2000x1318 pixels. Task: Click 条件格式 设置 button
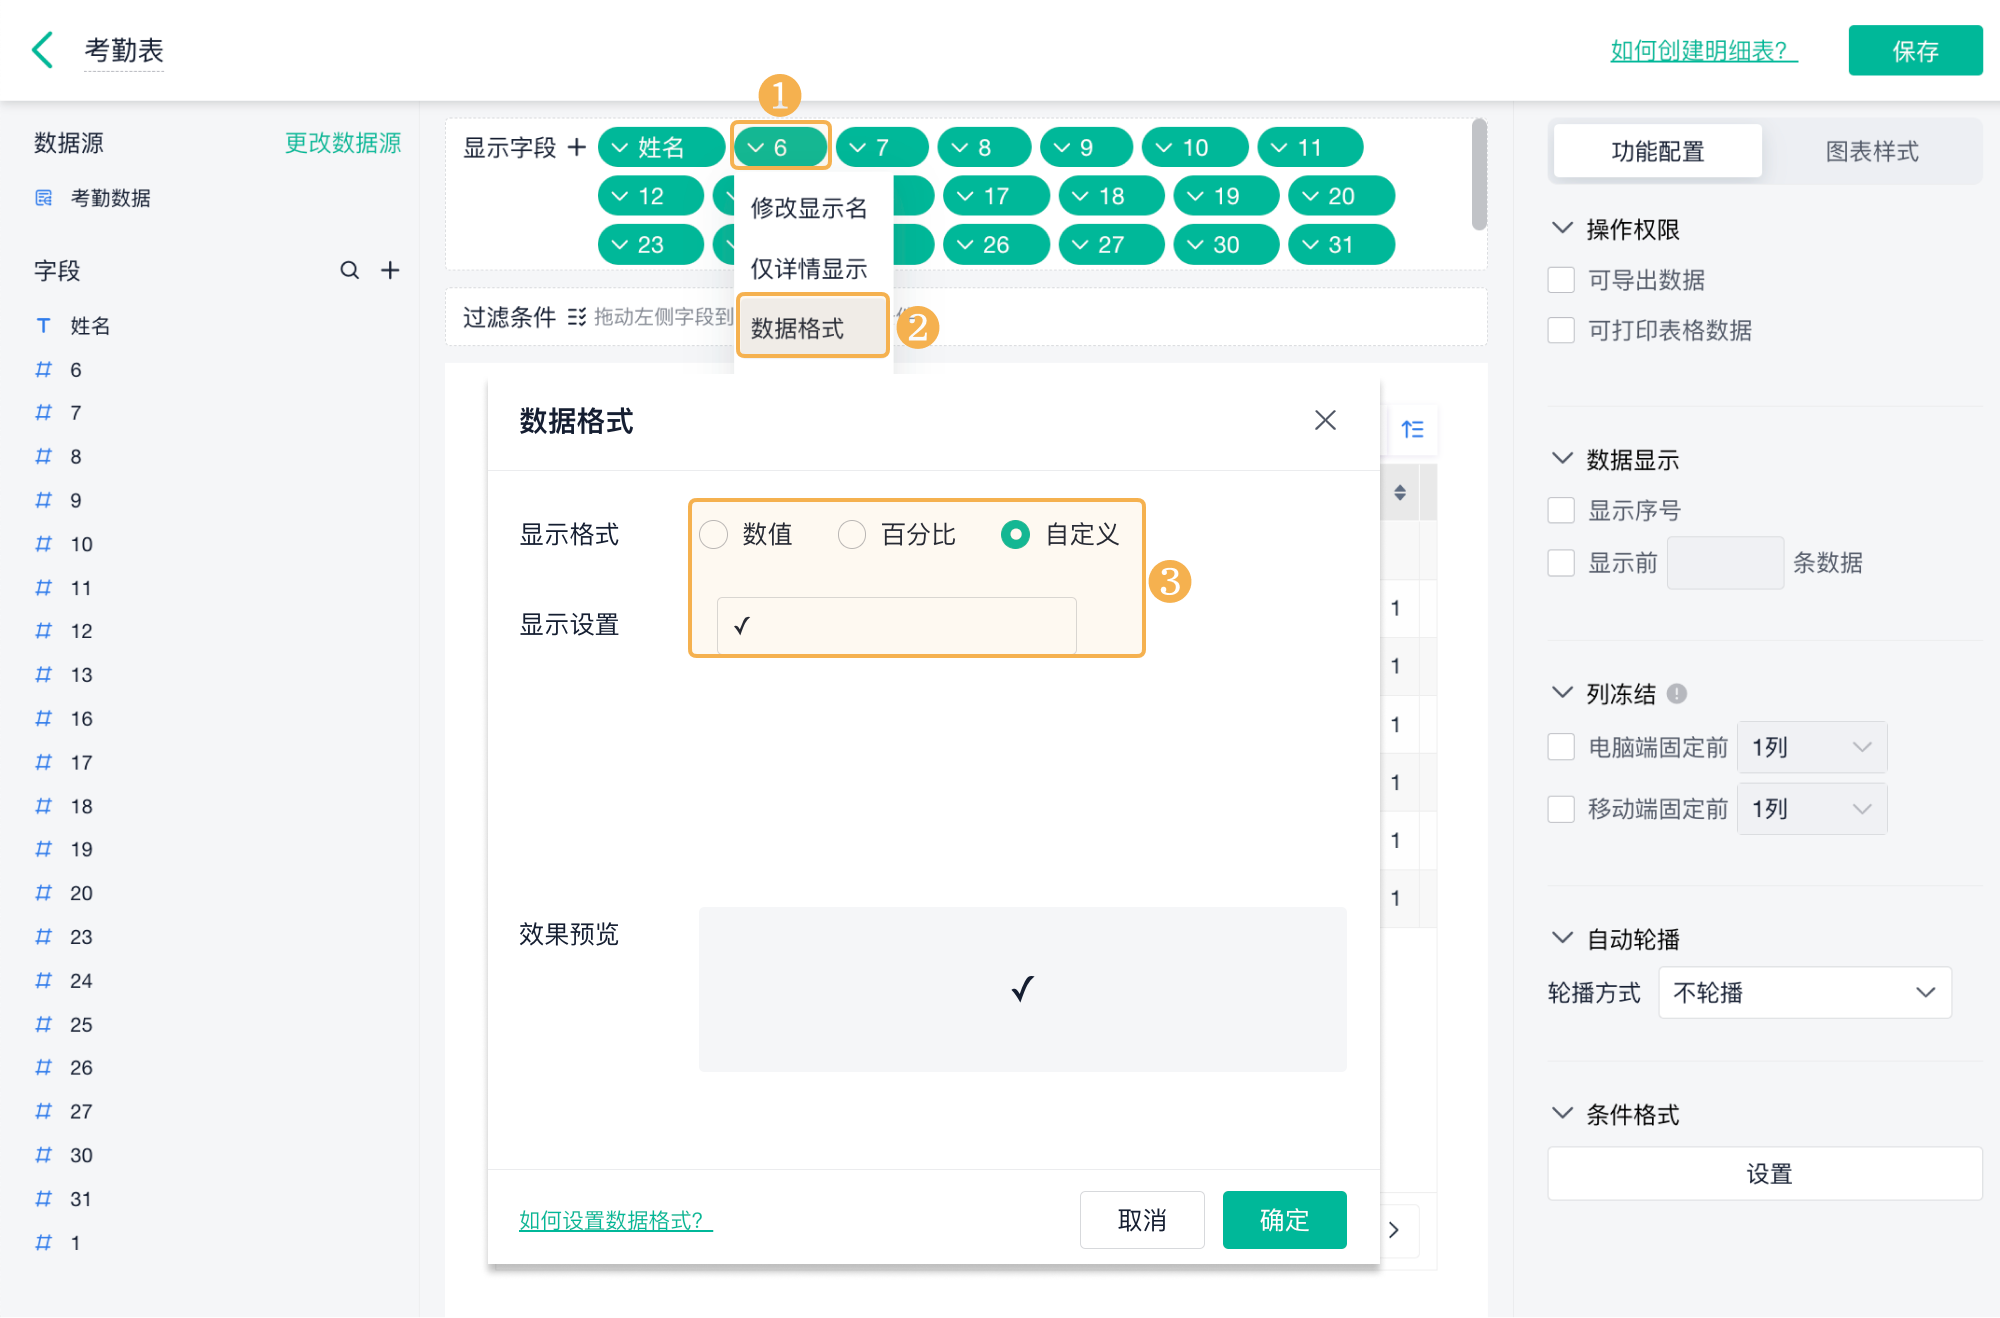pyautogui.click(x=1765, y=1173)
